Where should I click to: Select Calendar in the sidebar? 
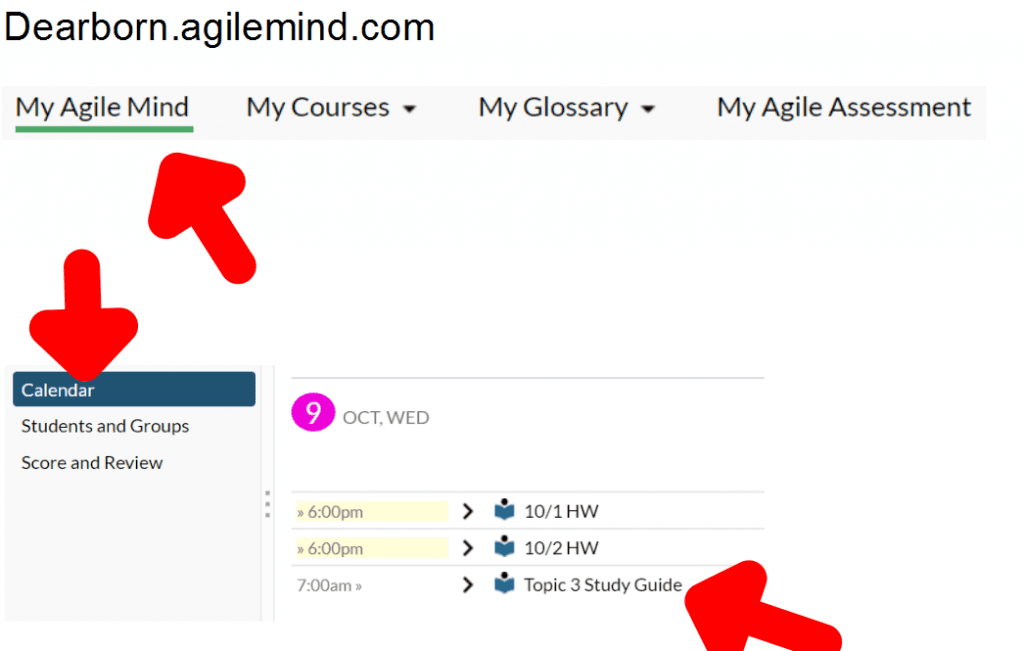pyautogui.click(x=134, y=390)
